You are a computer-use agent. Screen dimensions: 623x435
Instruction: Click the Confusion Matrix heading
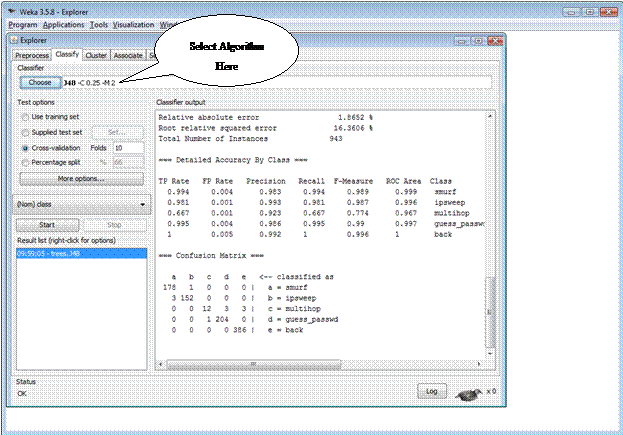coord(211,255)
